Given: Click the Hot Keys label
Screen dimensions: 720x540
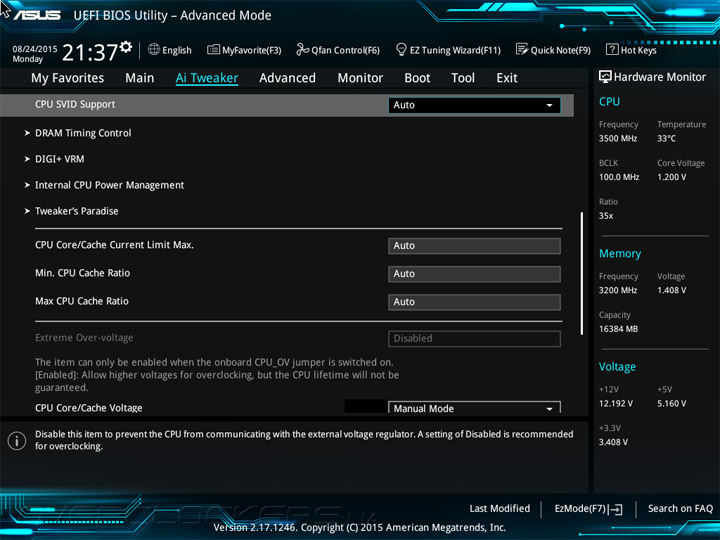Looking at the screenshot, I should point(638,50).
